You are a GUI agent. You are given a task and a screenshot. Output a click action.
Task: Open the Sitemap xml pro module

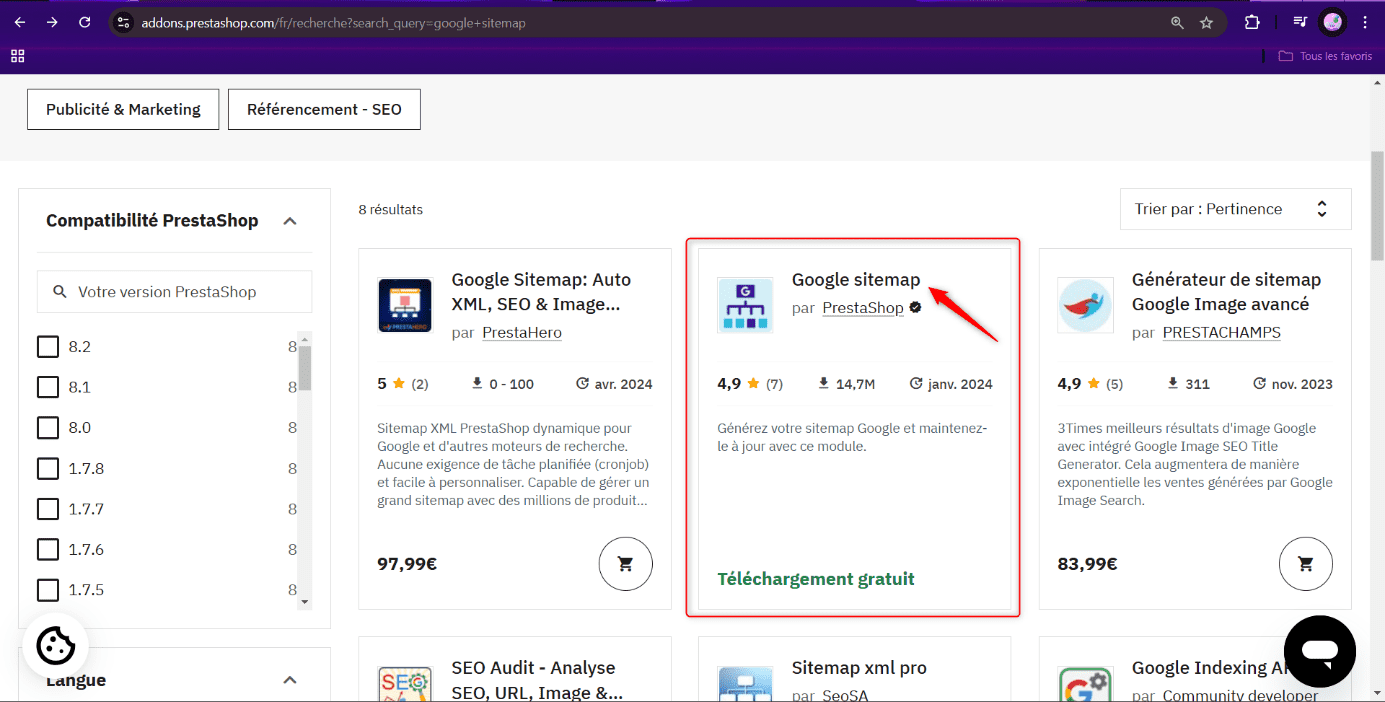point(859,668)
